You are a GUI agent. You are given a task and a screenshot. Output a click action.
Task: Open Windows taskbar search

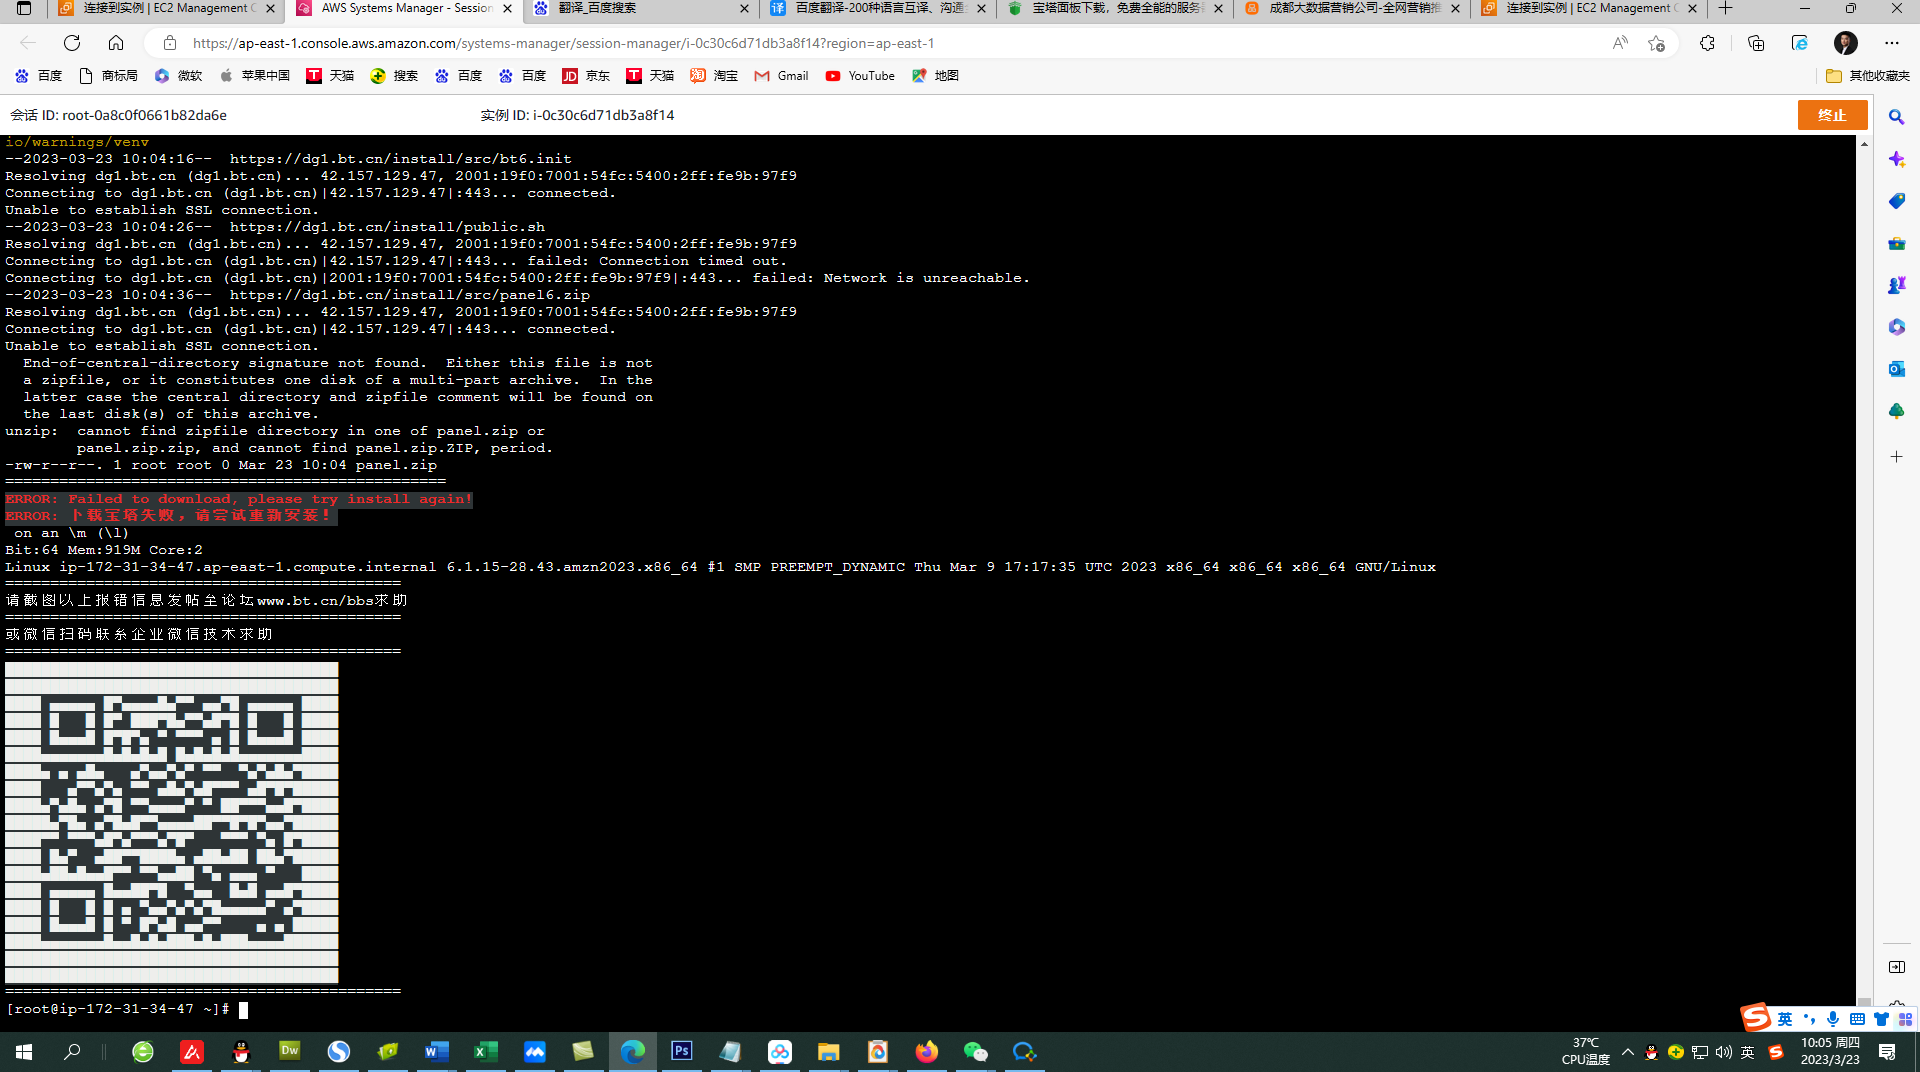coord(72,1052)
